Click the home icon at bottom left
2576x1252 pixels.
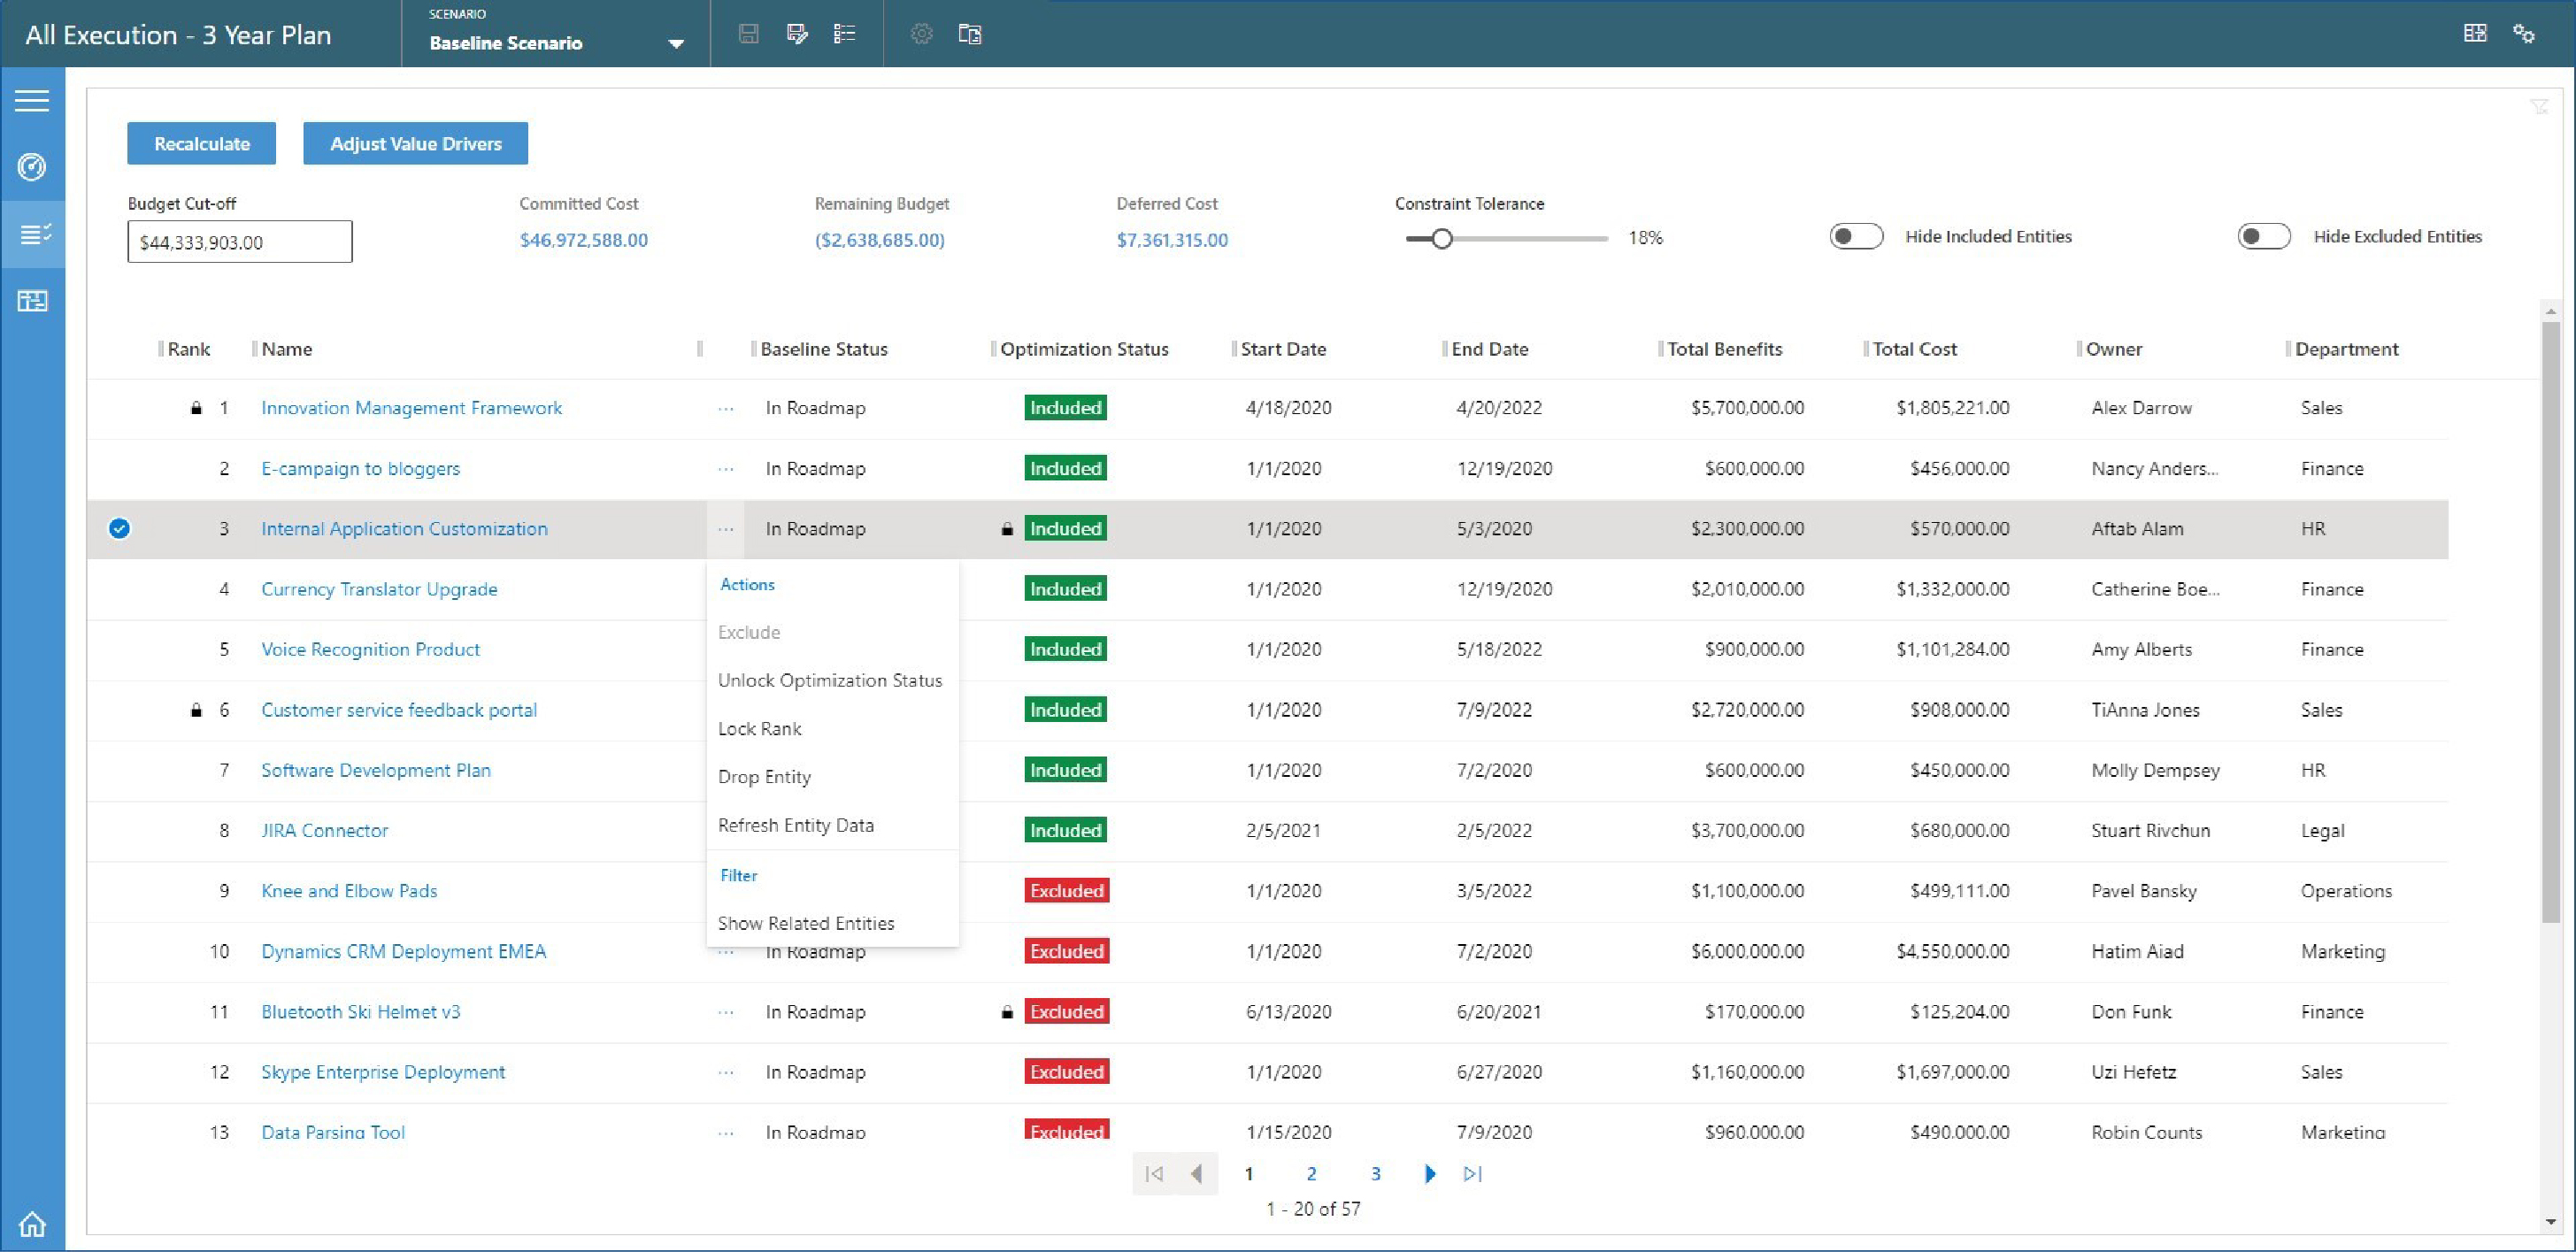[32, 1223]
